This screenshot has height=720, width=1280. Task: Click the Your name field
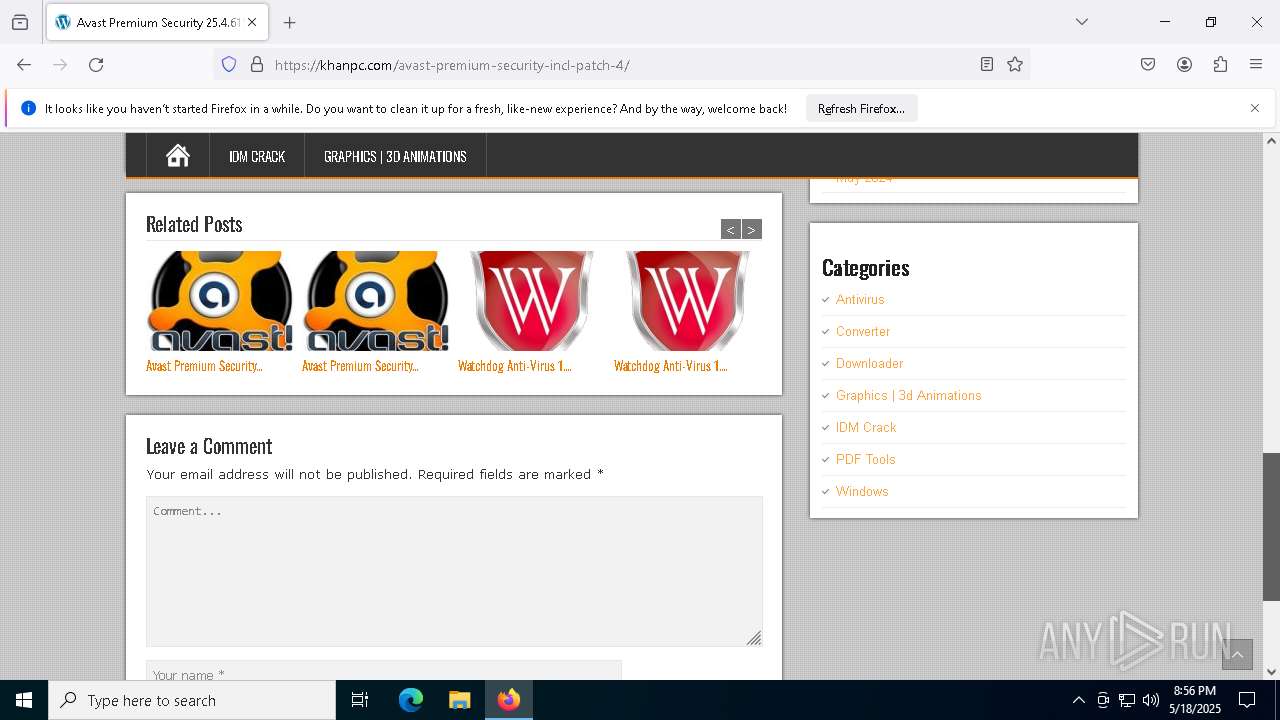[384, 671]
